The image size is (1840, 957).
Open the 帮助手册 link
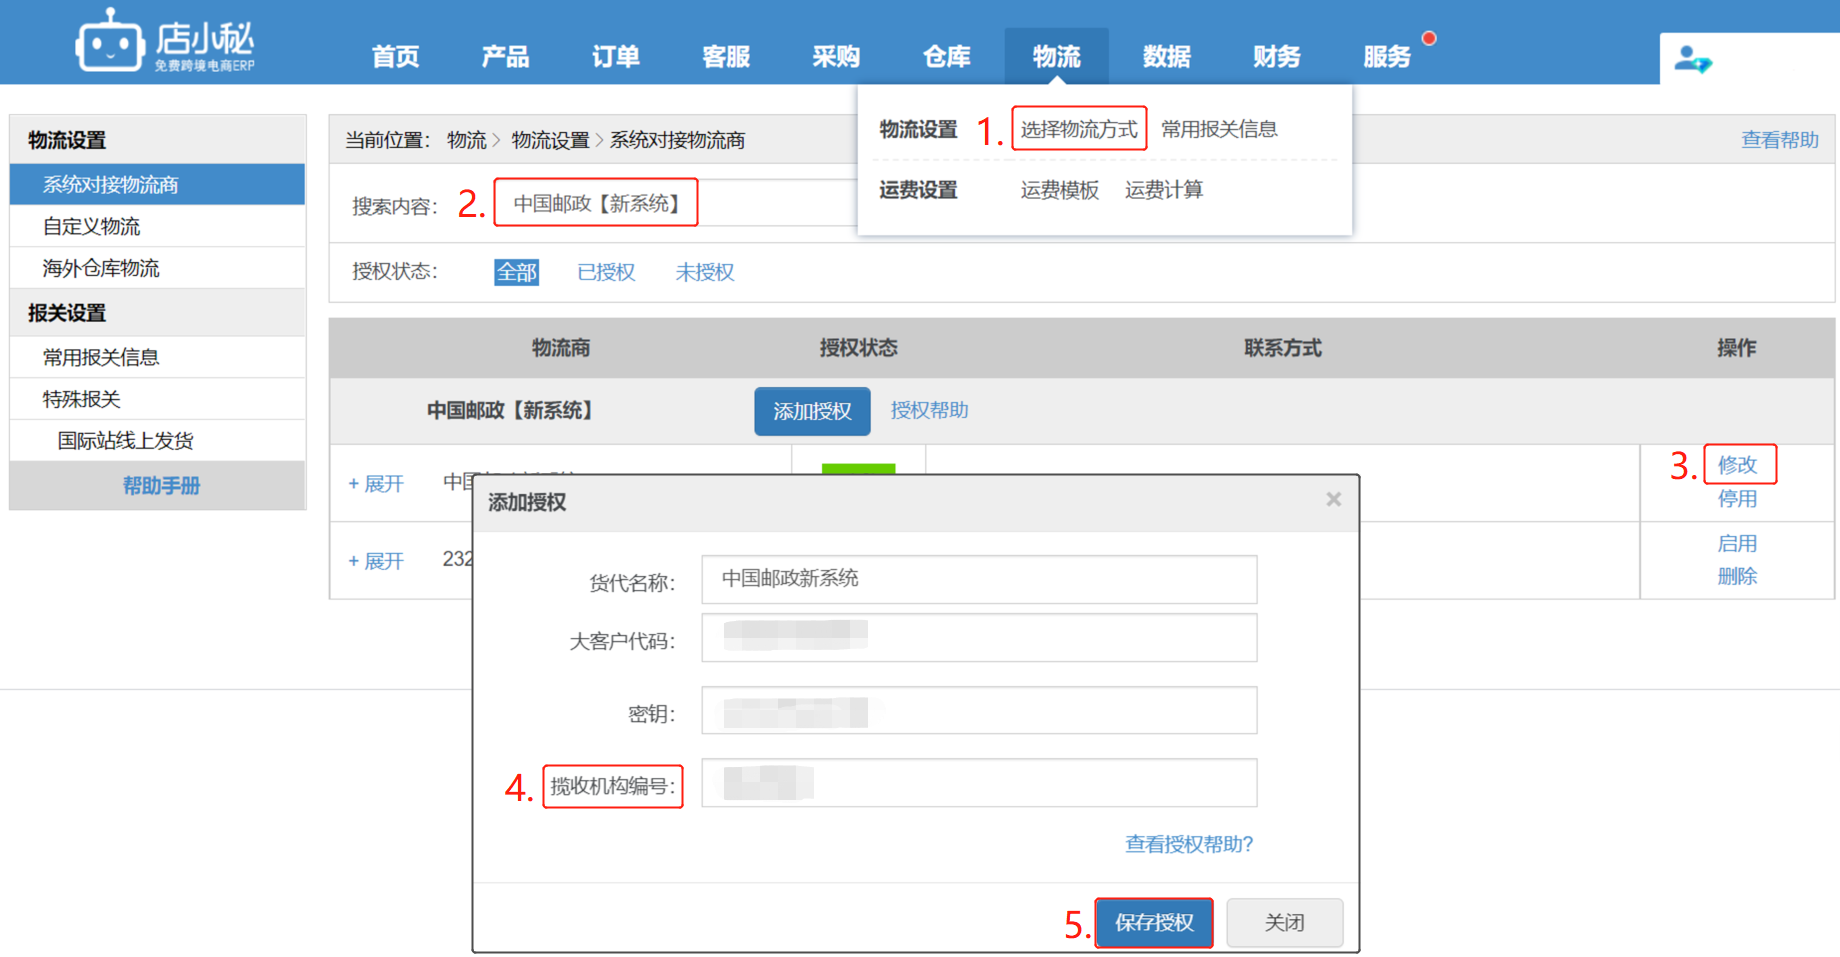(161, 486)
